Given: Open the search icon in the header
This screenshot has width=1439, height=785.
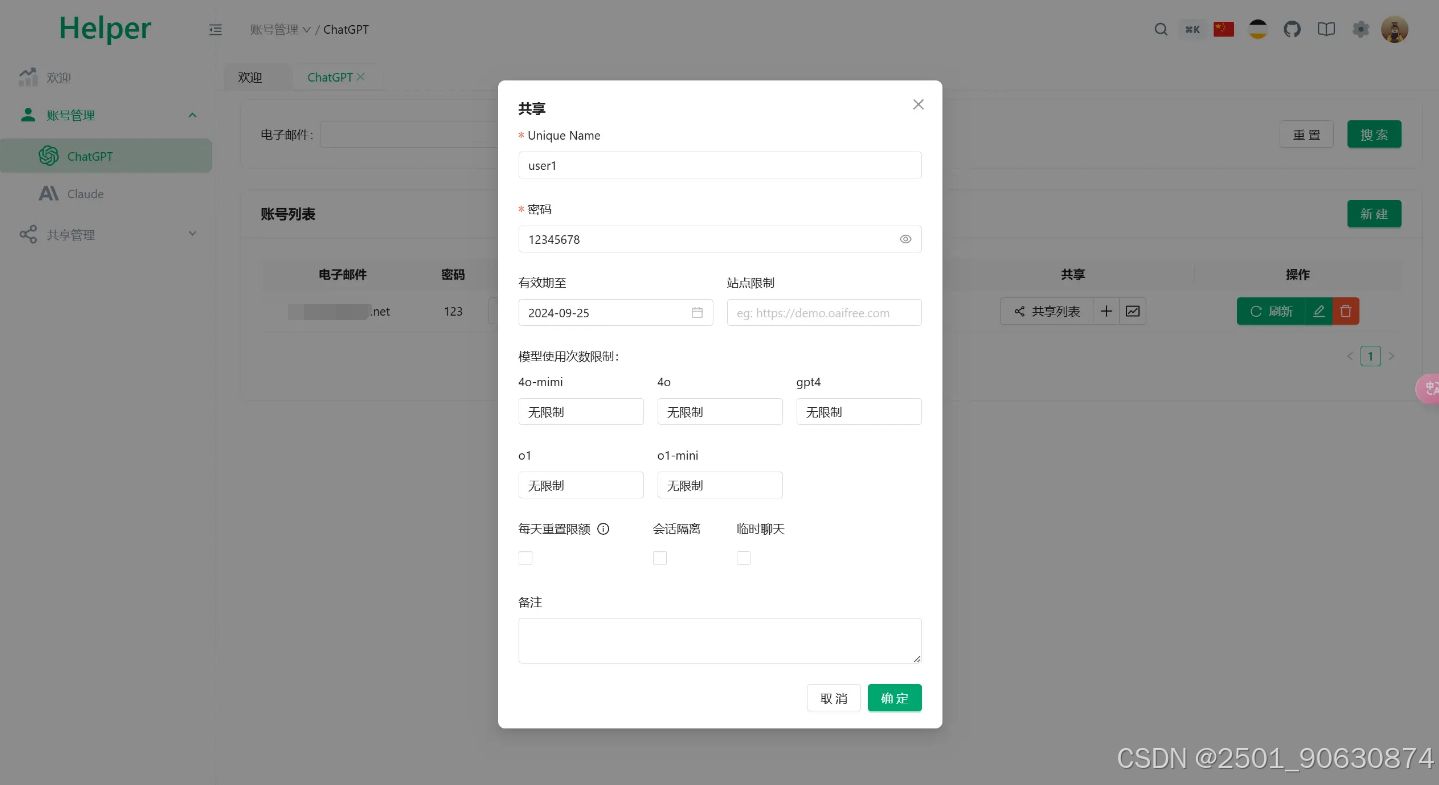Looking at the screenshot, I should pos(1160,29).
